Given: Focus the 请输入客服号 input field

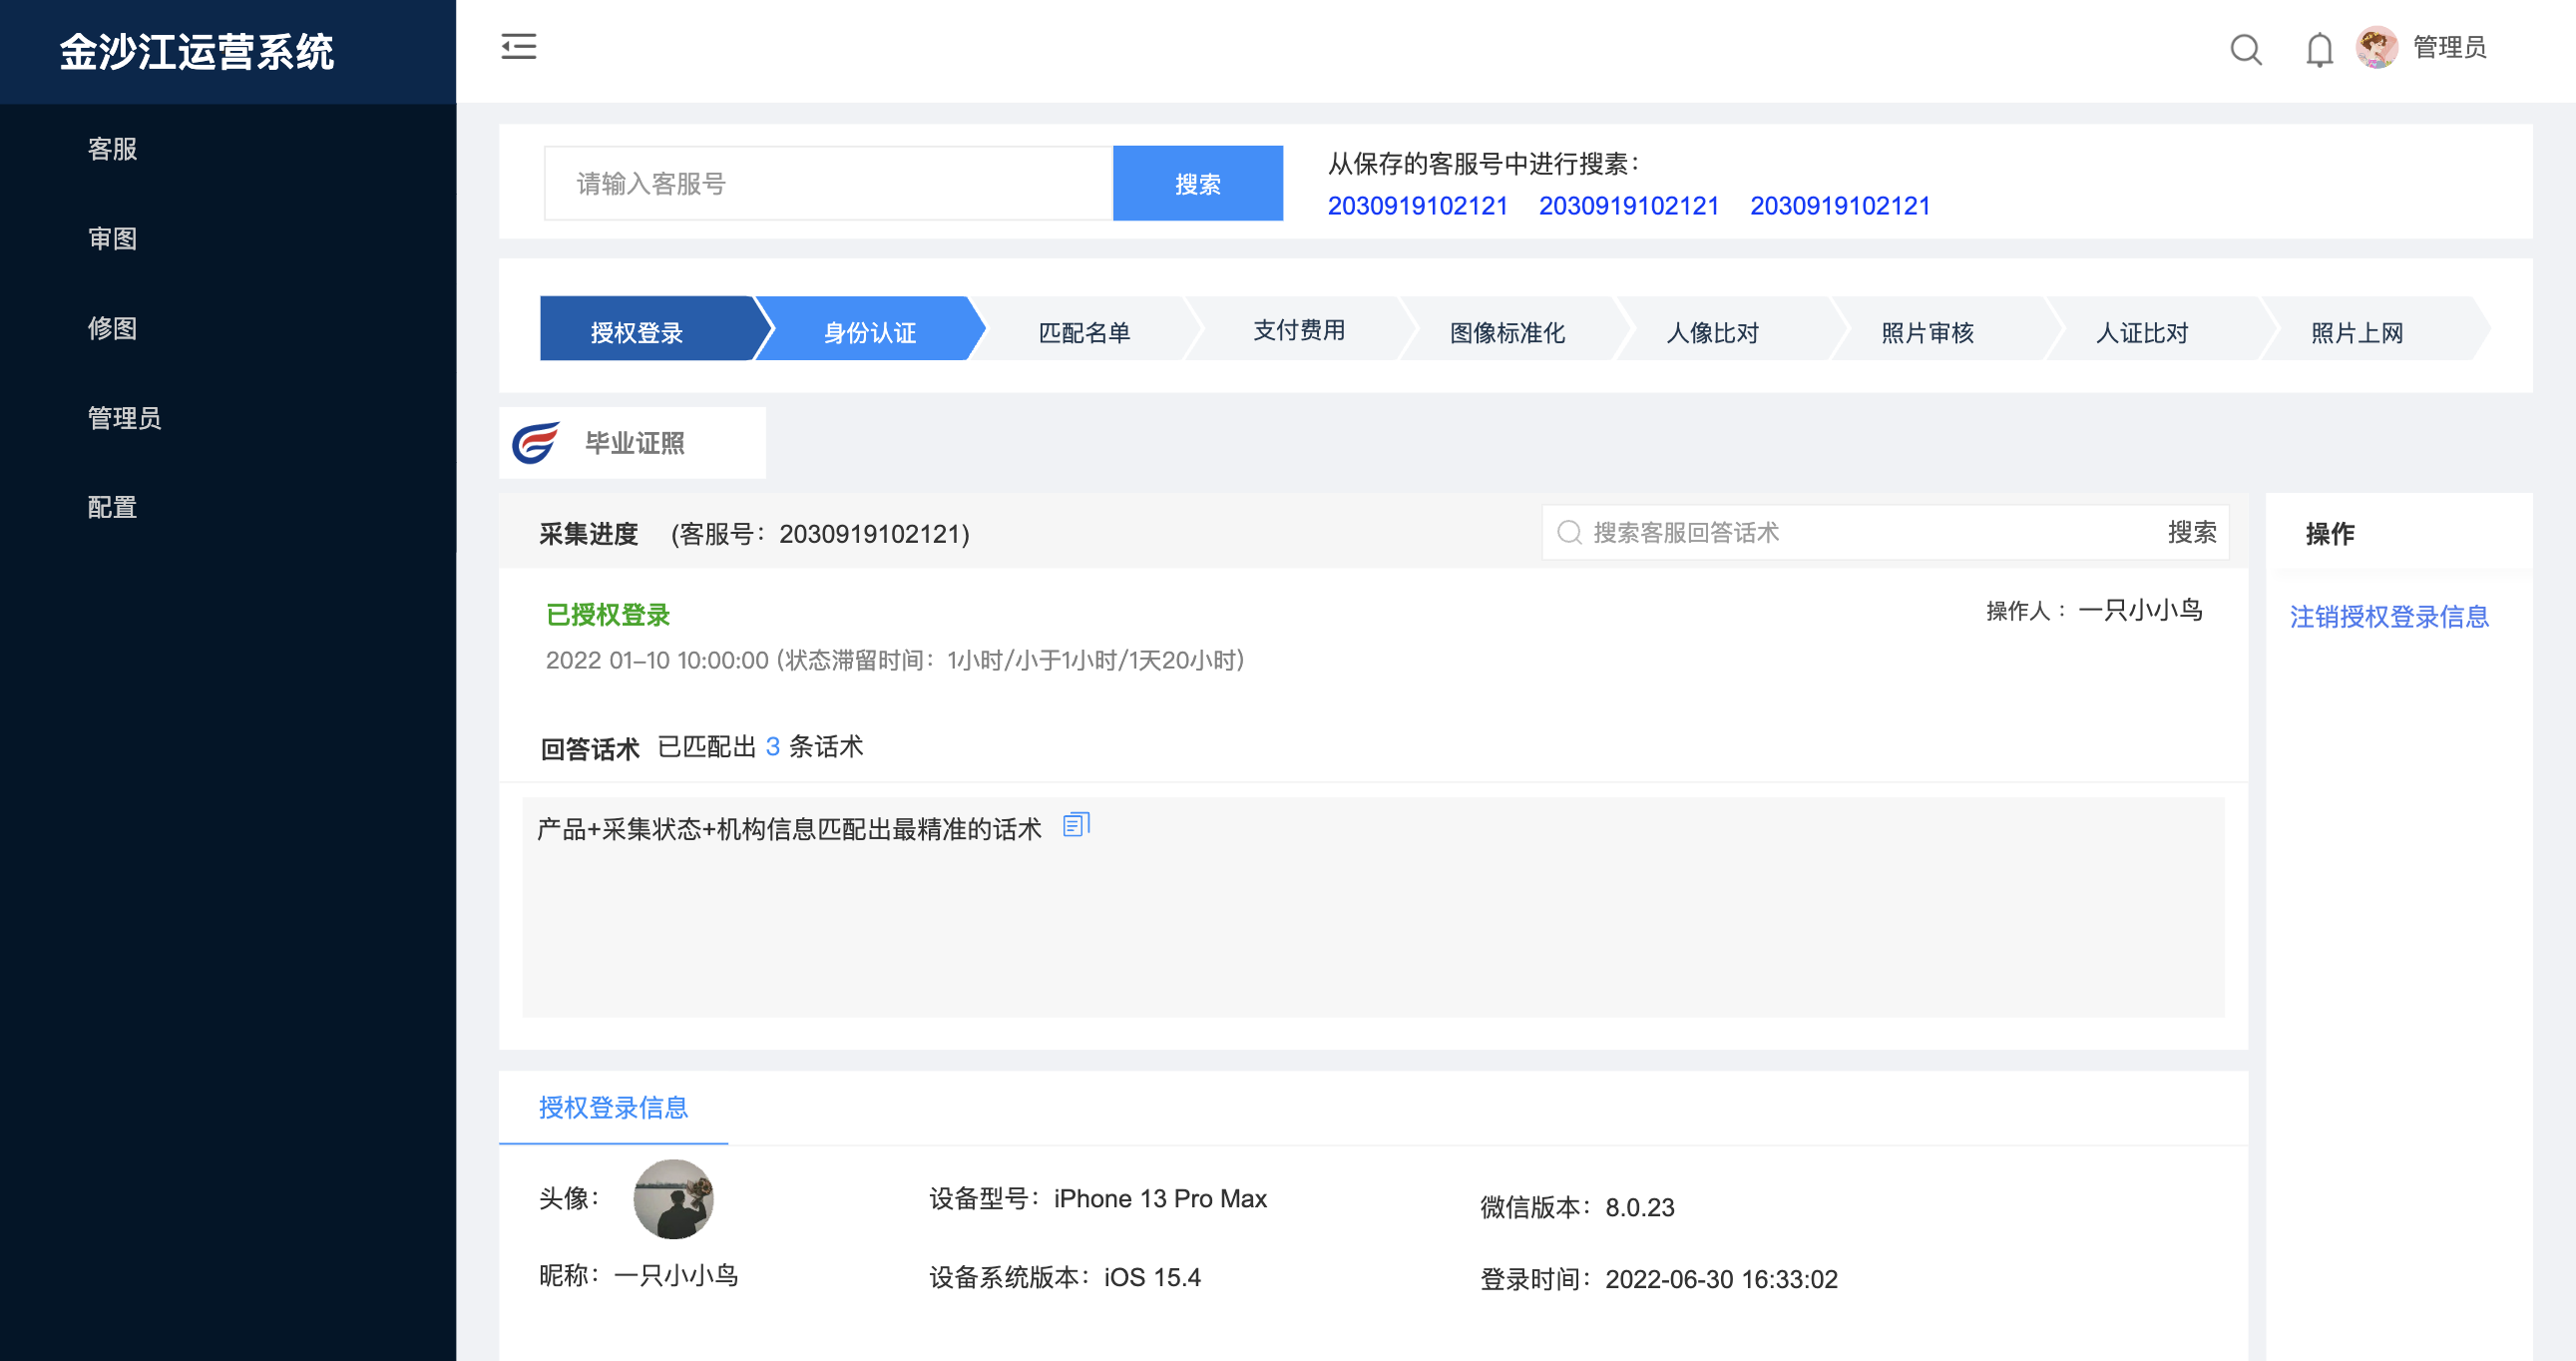Looking at the screenshot, I should [828, 183].
